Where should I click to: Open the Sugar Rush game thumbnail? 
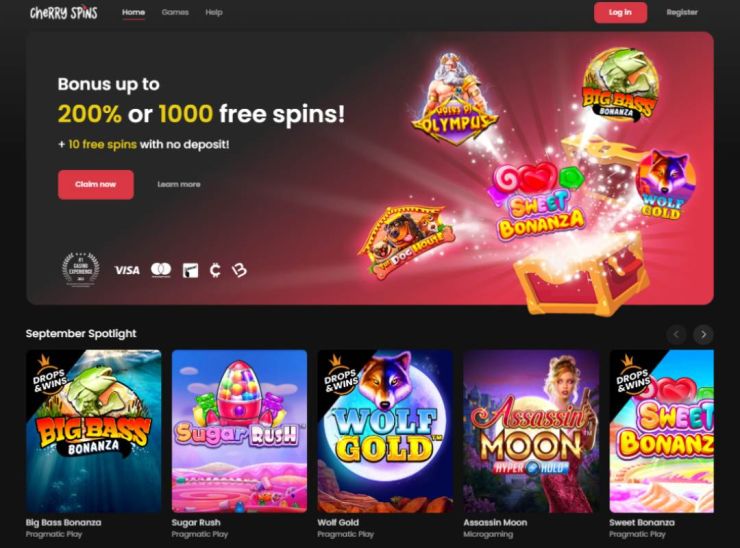(239, 431)
